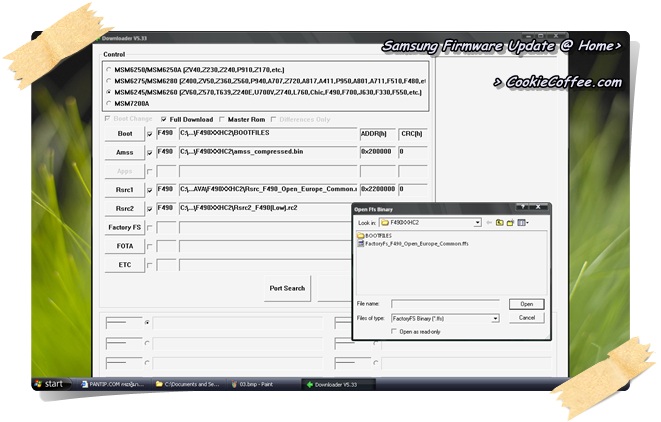The width and height of the screenshot is (661, 422).
Task: Click the Rsrc2 file button
Action: coord(125,208)
